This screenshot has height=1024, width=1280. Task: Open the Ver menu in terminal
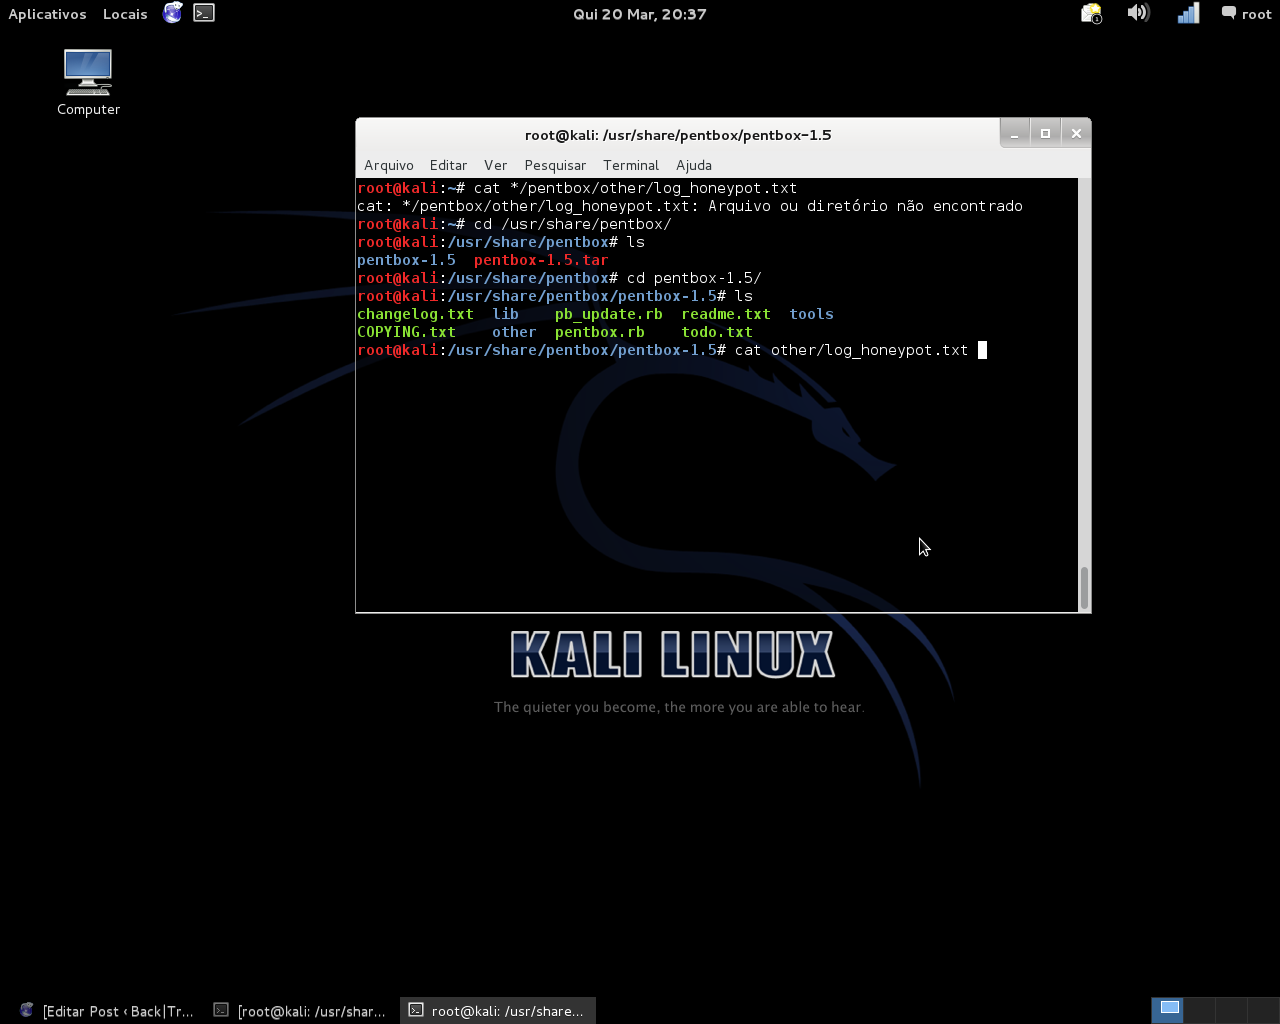(x=495, y=165)
